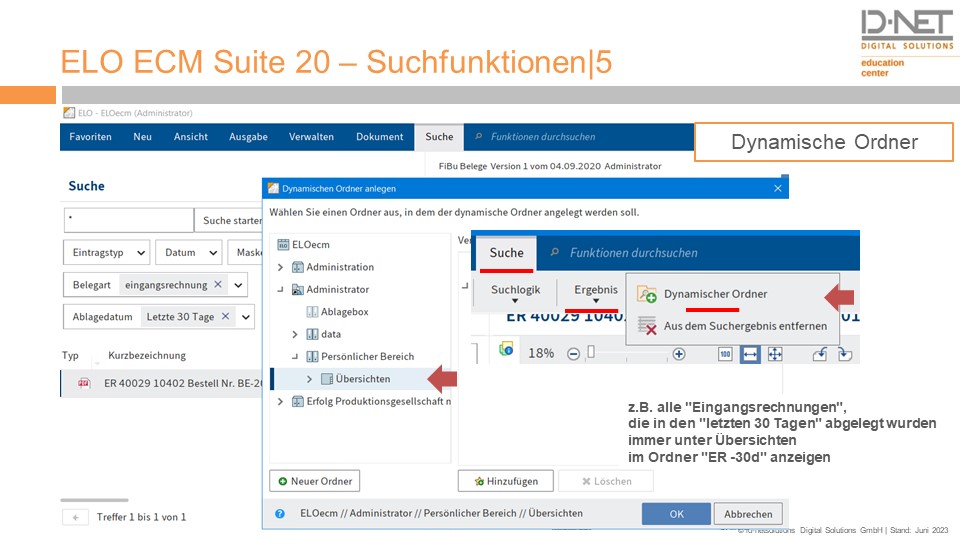
Task: Confirm the dialog with OK
Action: [677, 514]
